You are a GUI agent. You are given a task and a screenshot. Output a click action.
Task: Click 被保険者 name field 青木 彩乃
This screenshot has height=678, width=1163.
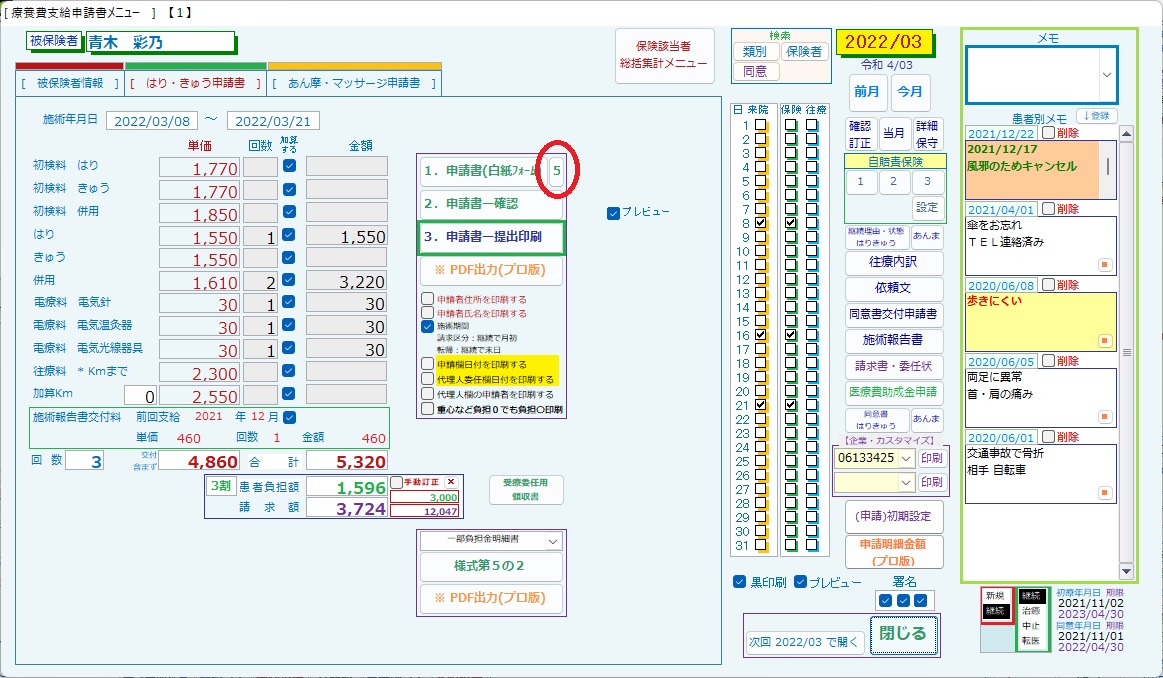[161, 42]
